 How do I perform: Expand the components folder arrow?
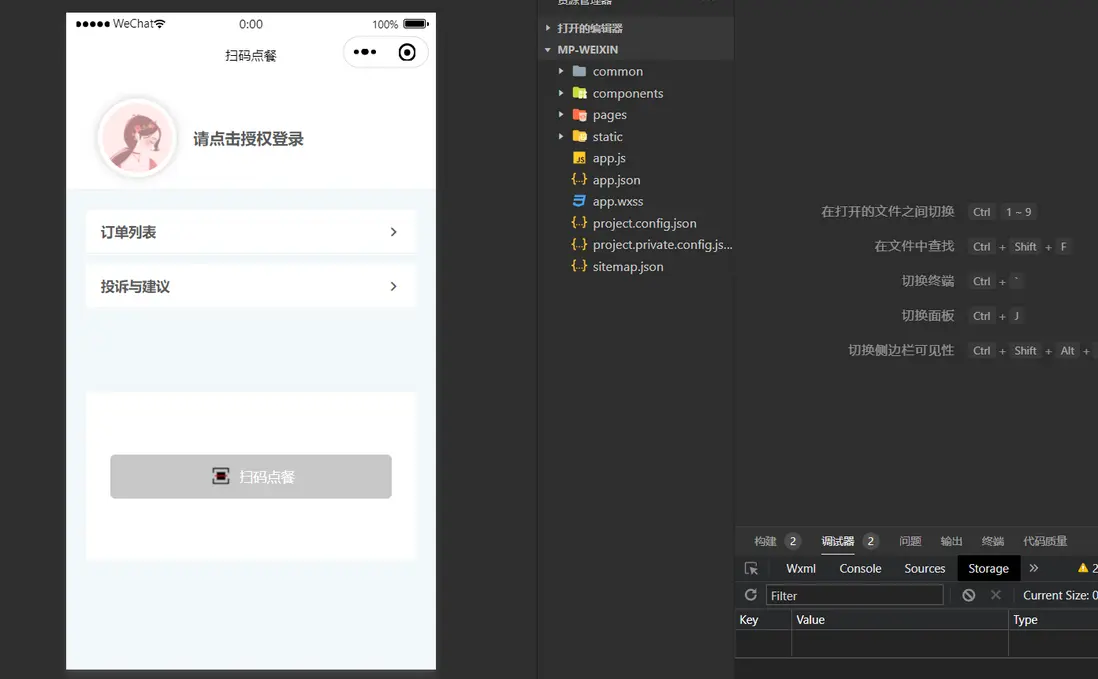tap(561, 93)
